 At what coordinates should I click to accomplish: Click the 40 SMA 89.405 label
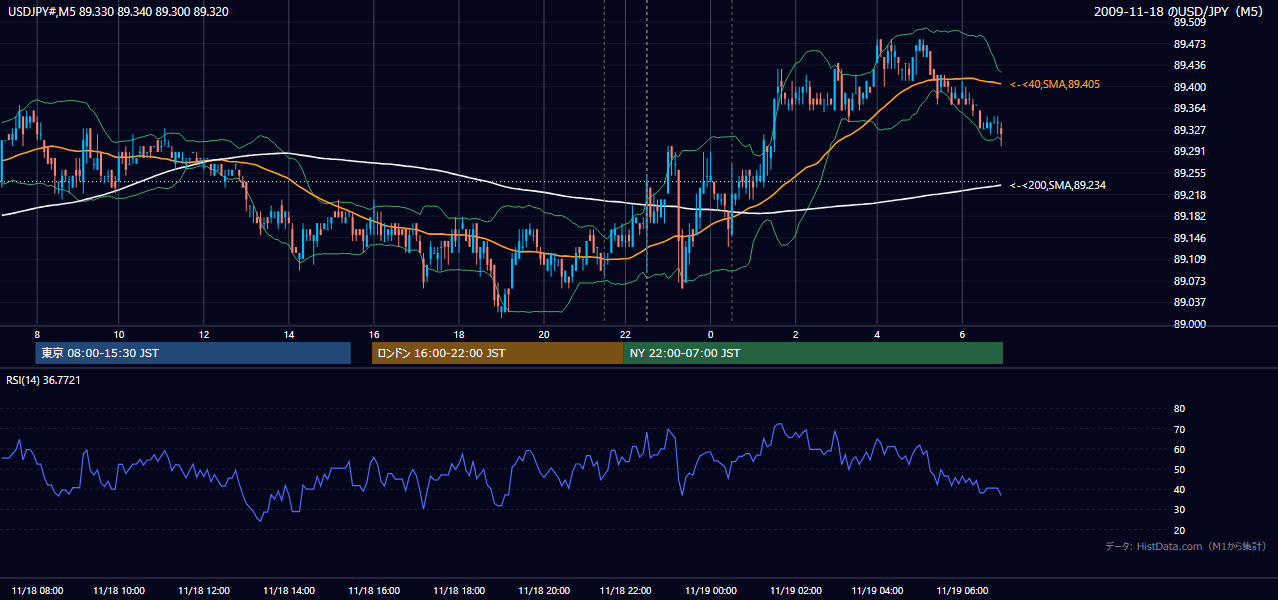pos(1055,85)
